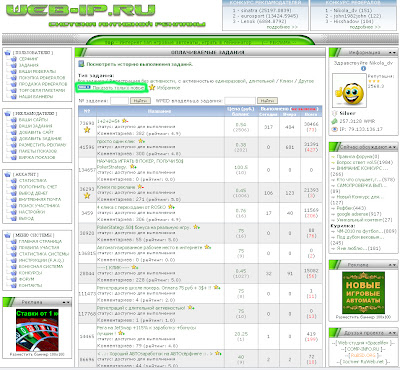Click the shield icon next to Silver
This screenshot has height=370, width=400.
(335, 113)
